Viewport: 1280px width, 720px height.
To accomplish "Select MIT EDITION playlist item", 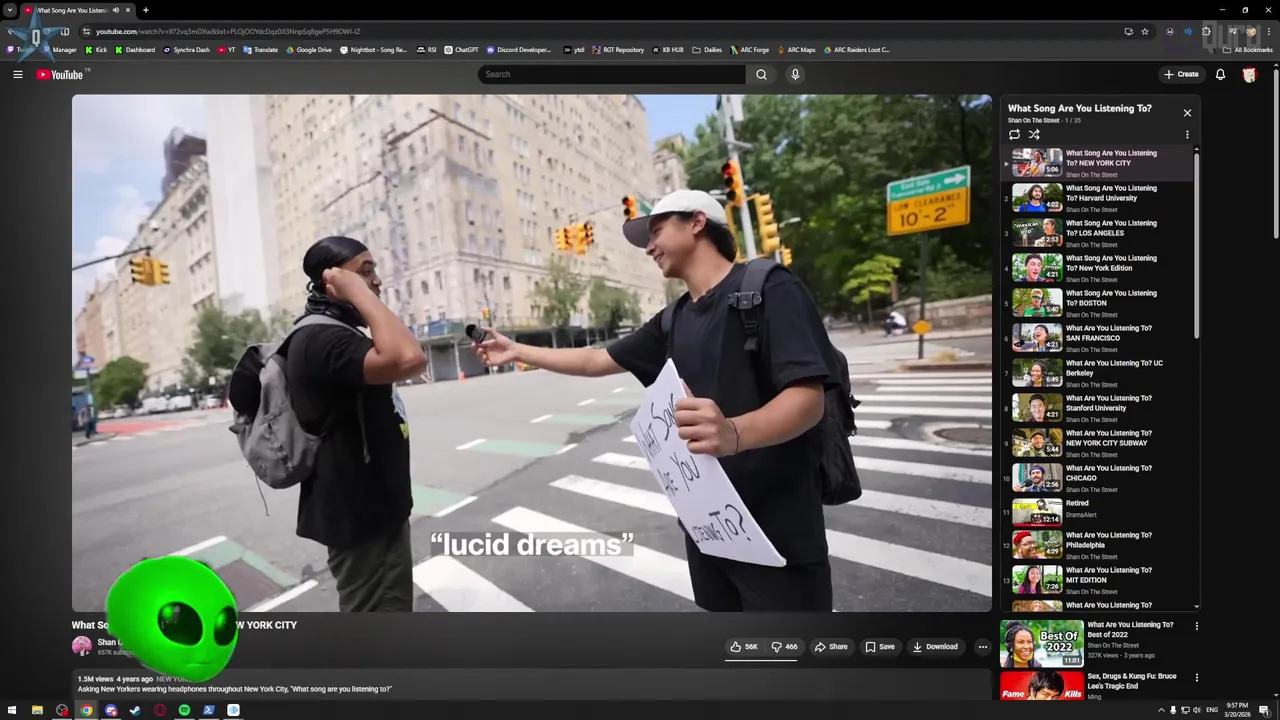I will [1097, 580].
